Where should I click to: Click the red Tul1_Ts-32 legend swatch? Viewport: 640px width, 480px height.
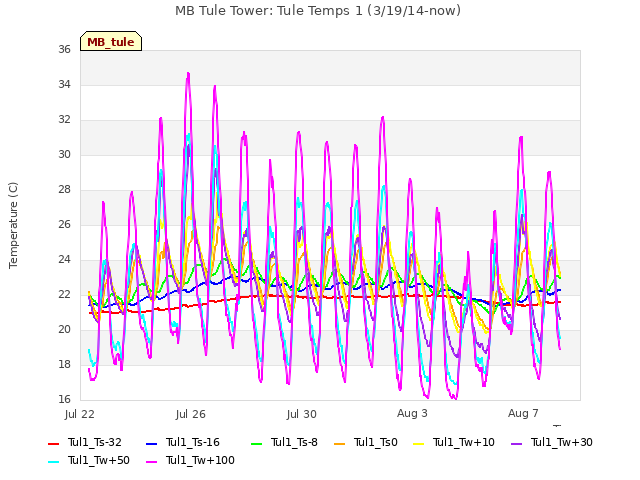53,444
